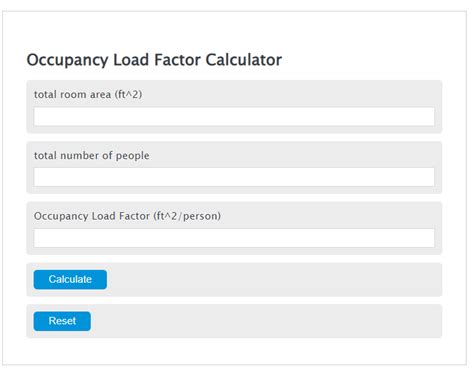Focus the total number of people field

(234, 177)
